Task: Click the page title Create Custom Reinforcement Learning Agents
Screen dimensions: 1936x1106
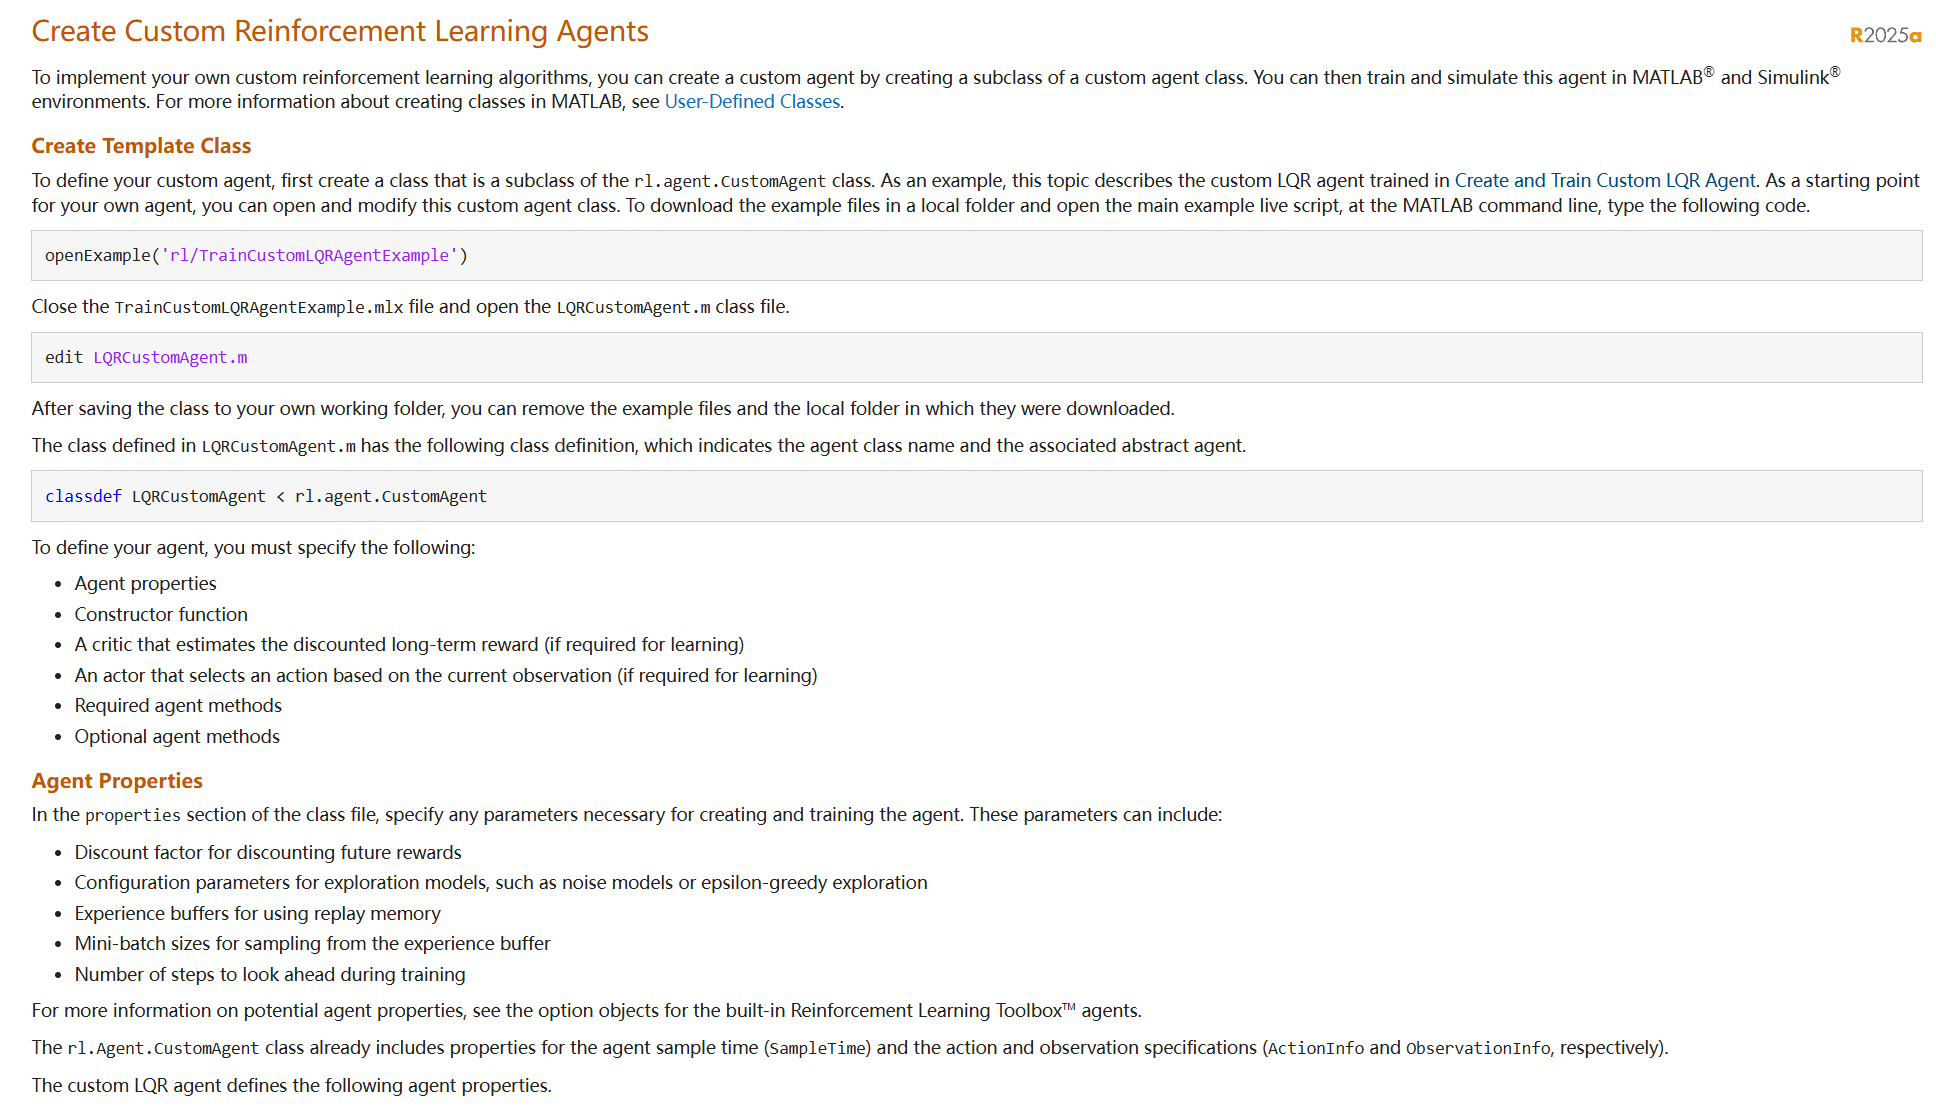Action: 340,32
